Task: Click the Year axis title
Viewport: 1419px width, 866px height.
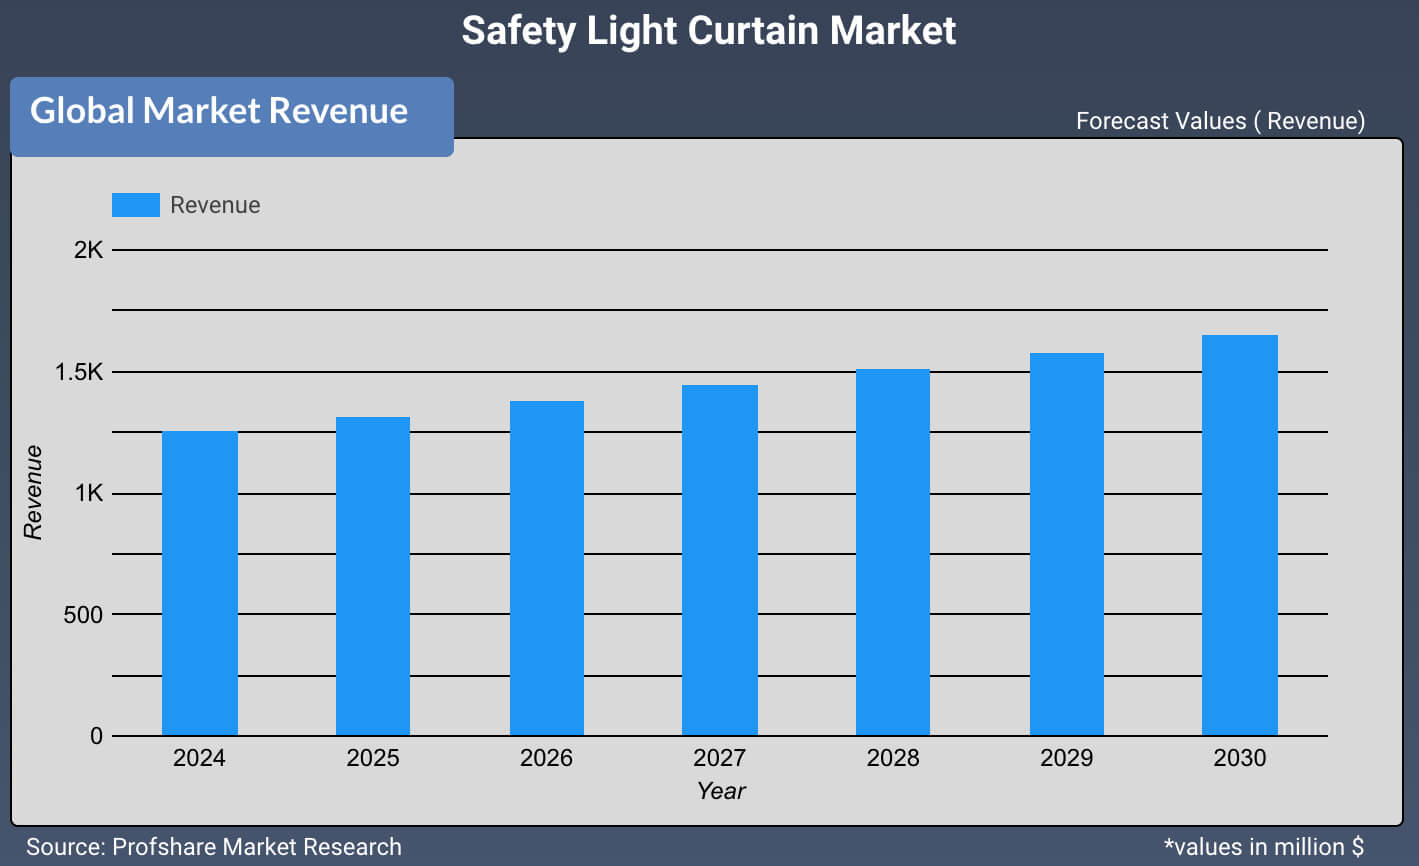Action: coord(721,791)
